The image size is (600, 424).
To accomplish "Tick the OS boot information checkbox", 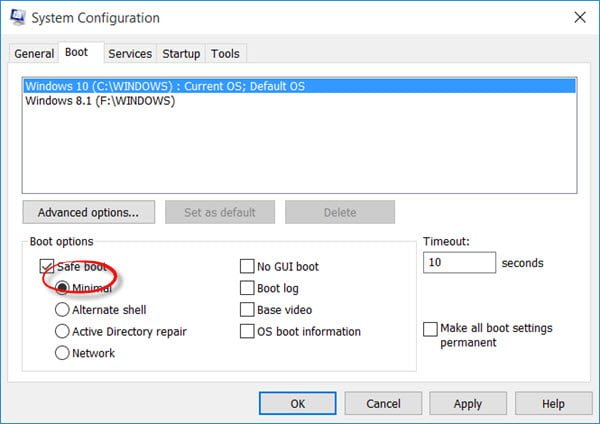I will click(x=247, y=331).
